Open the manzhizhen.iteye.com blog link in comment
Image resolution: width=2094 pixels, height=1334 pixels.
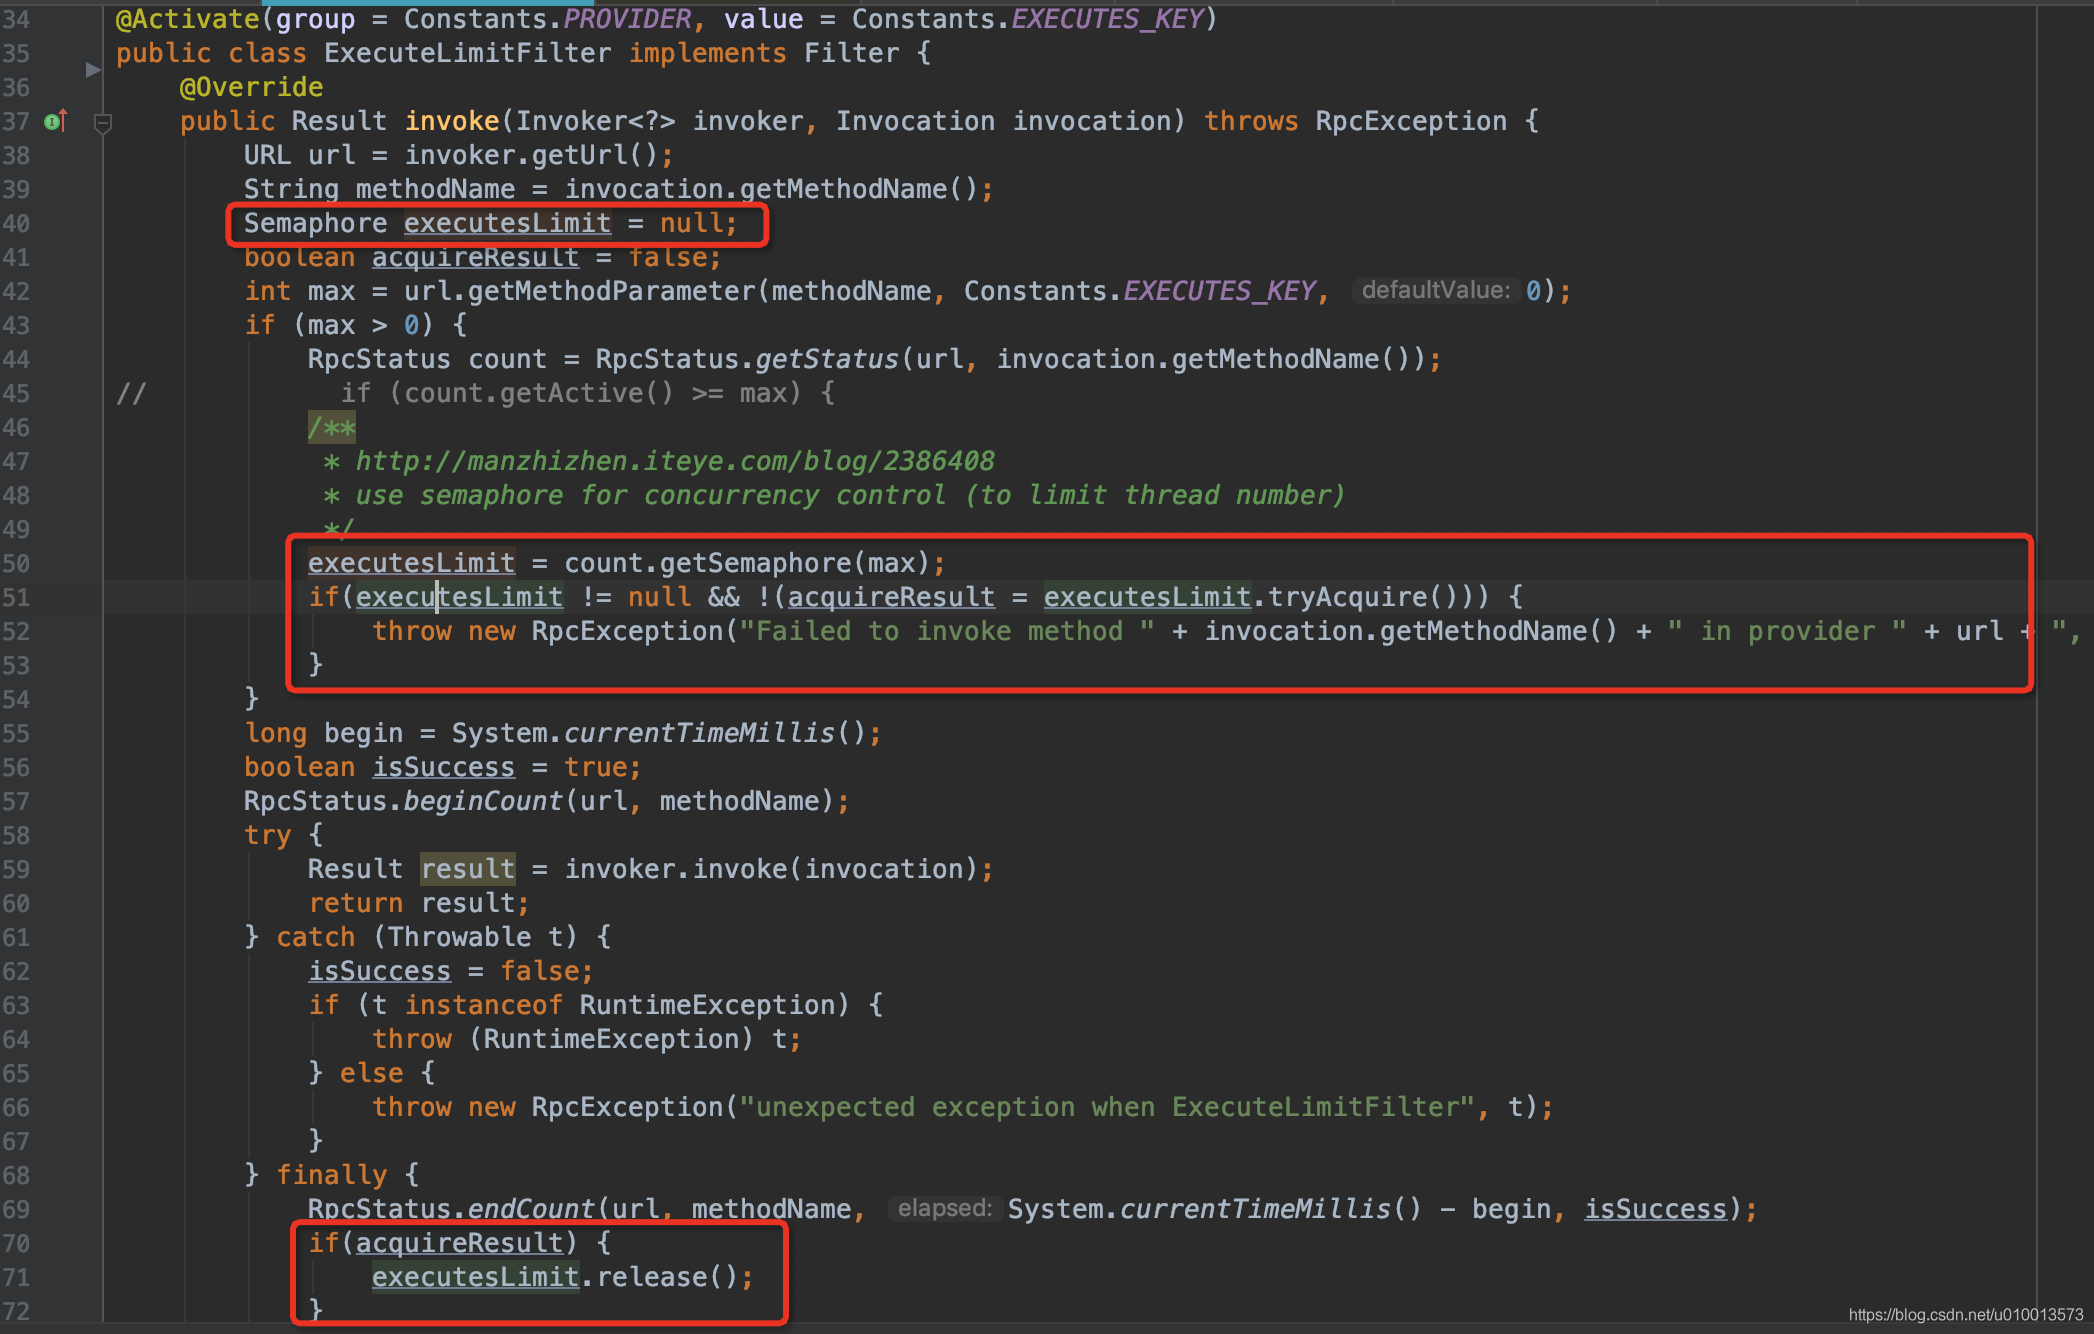coord(675,461)
